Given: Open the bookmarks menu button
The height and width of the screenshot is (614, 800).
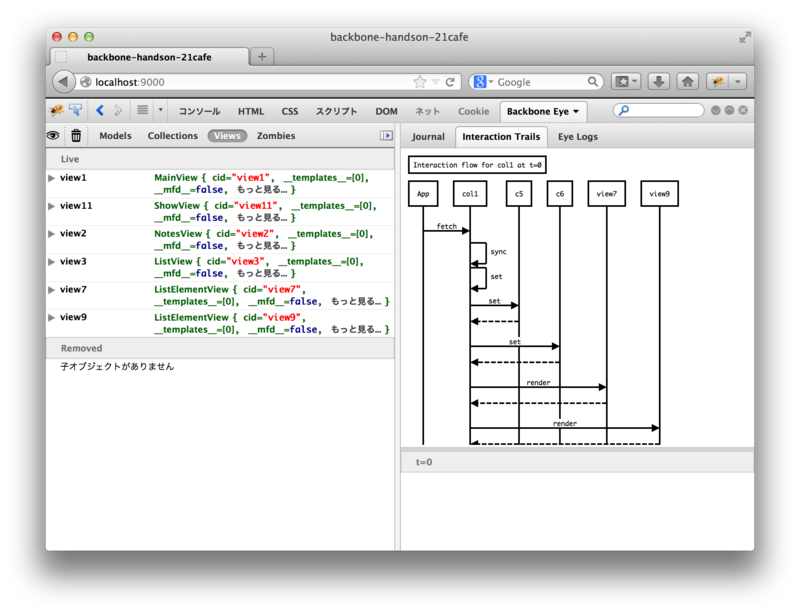Looking at the screenshot, I should click(626, 82).
